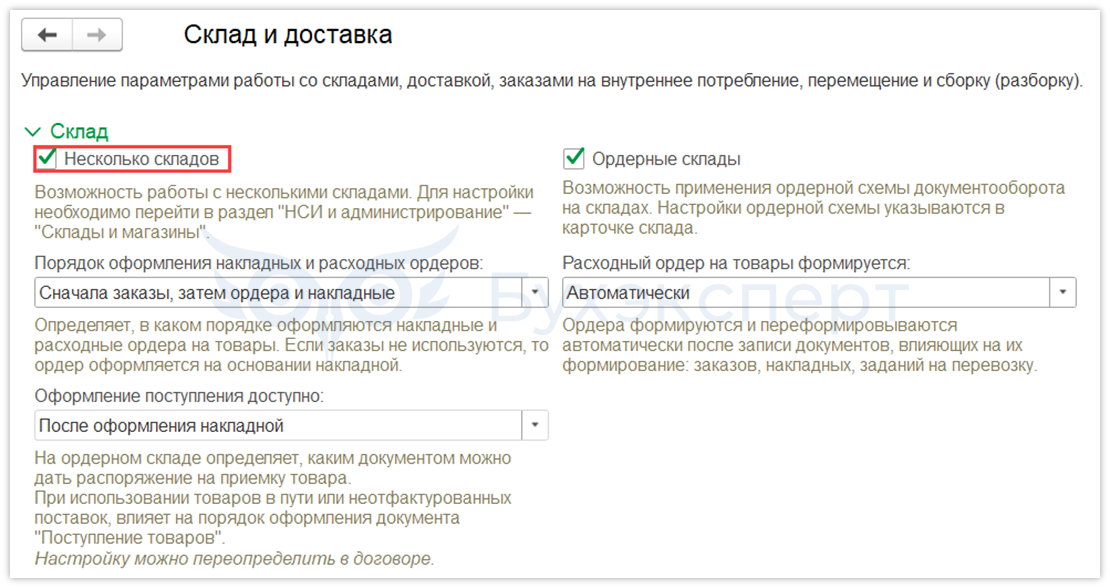The image size is (1110, 588).
Task: Click the green Склад section heading
Action: (80, 132)
